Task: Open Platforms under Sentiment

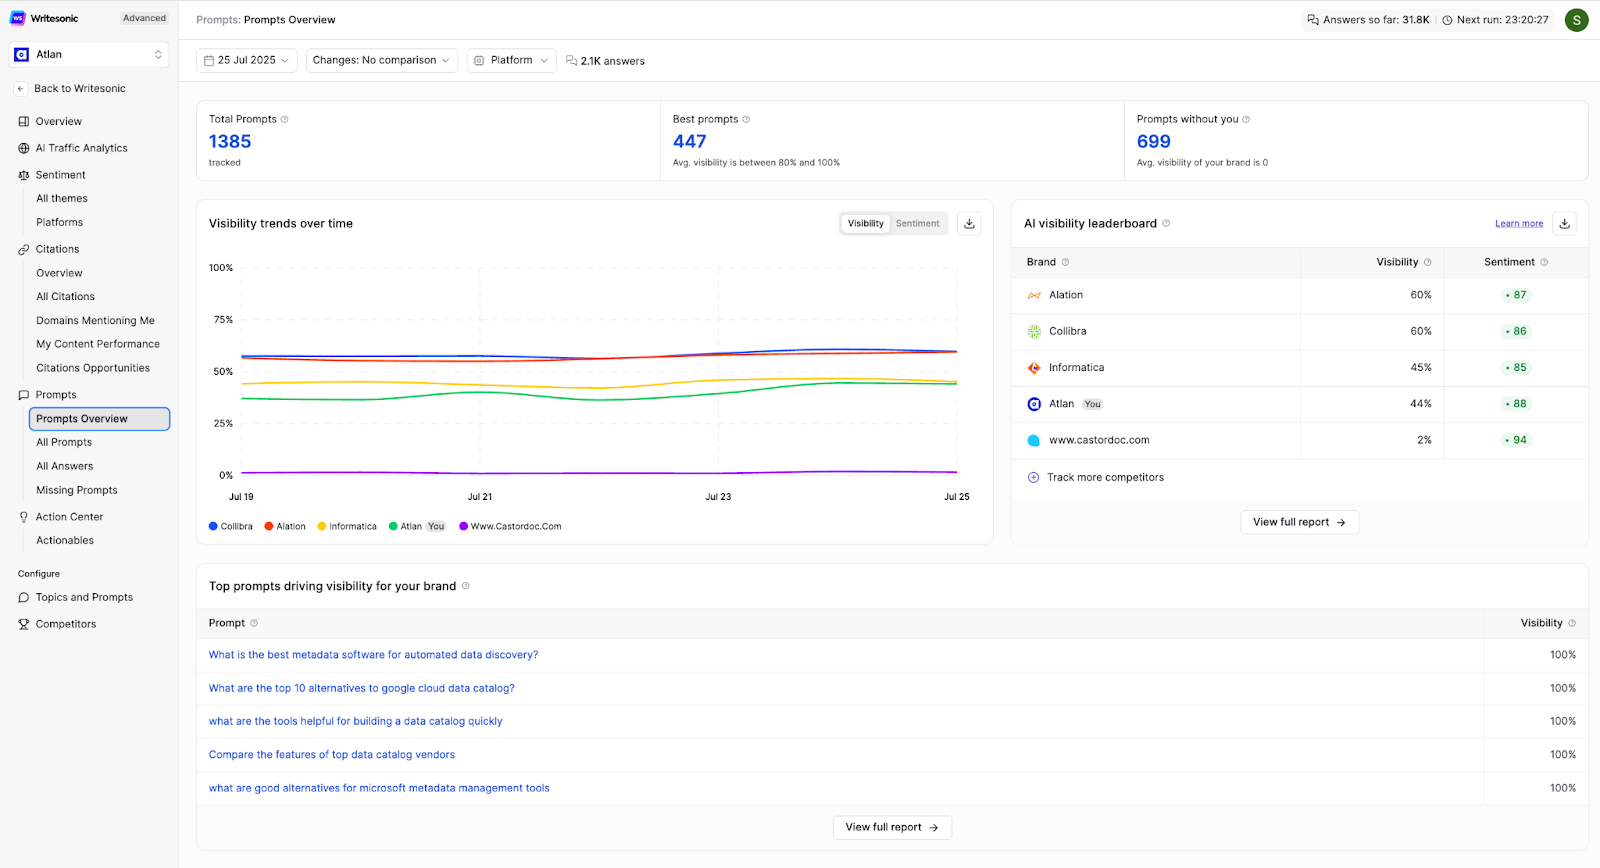Action: [x=60, y=223]
